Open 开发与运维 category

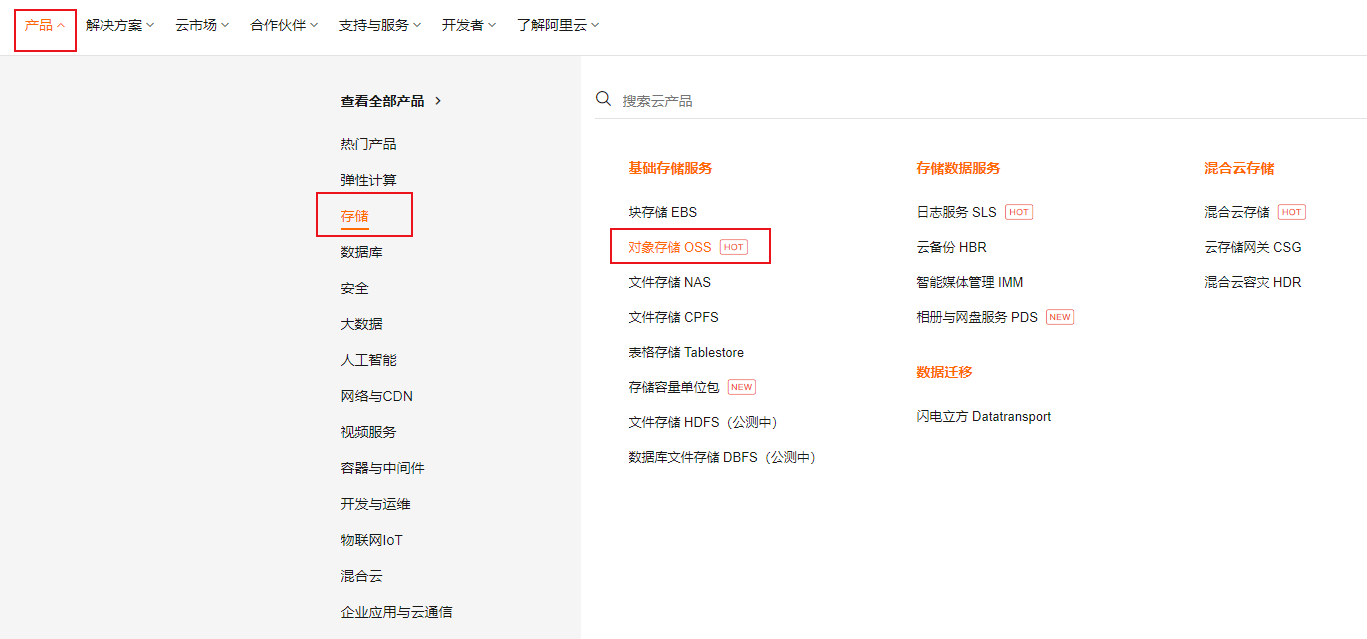pos(375,504)
